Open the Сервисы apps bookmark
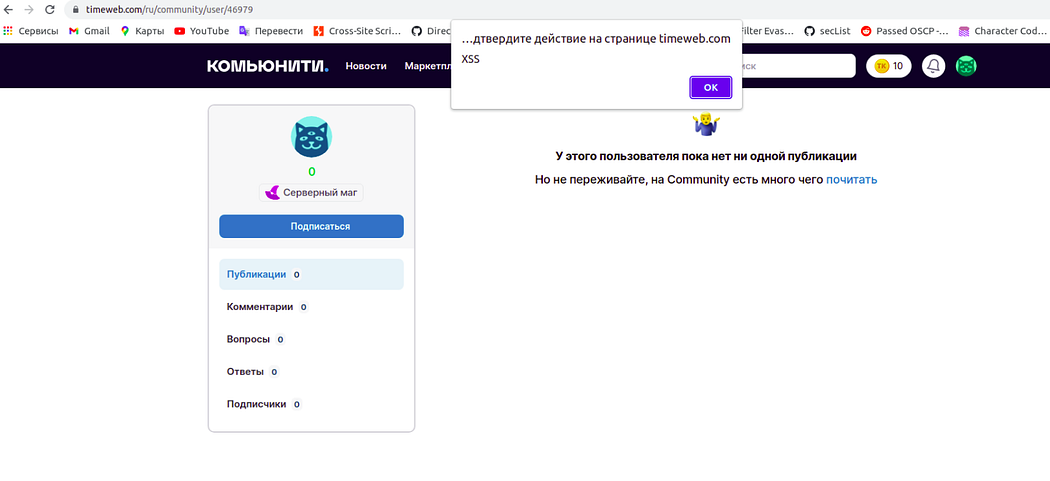The image size is (1050, 481). coord(31,31)
